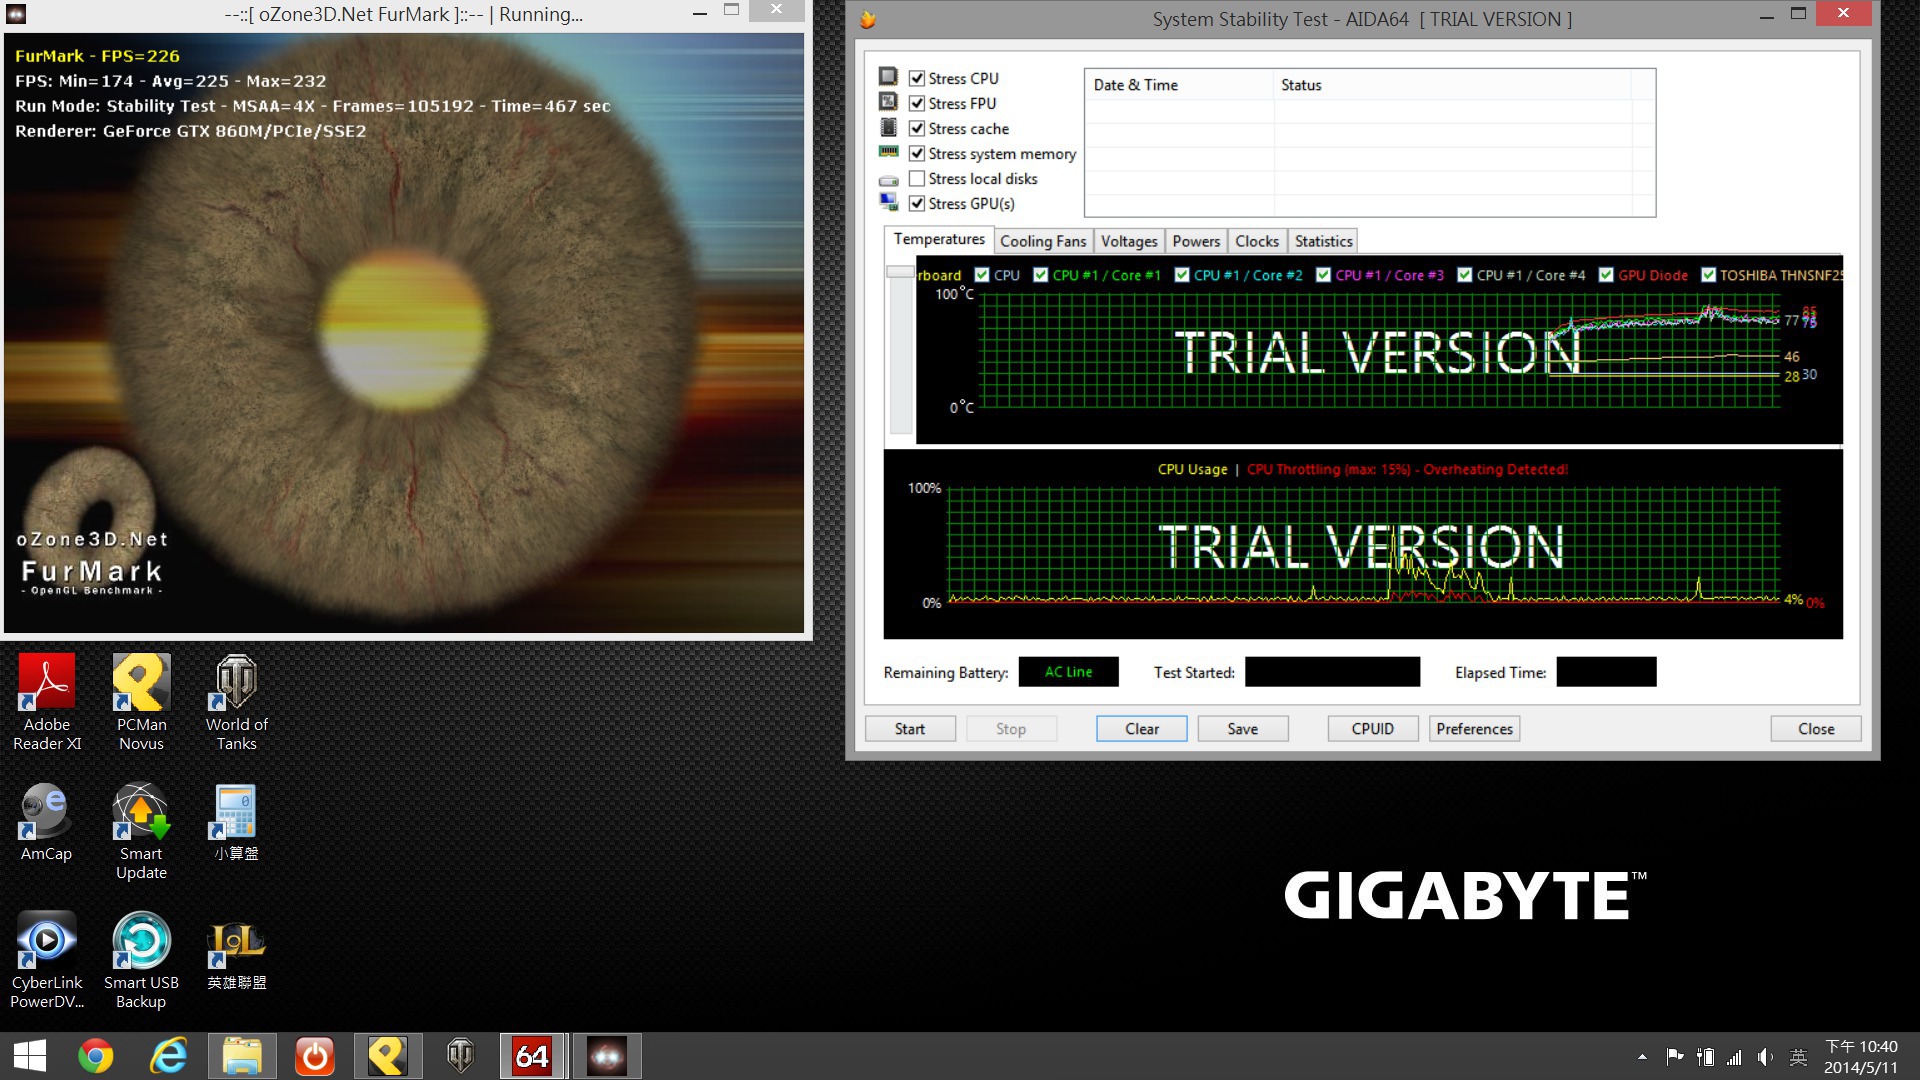Screen dimensions: 1920x1080
Task: Click the AIDA64 flame title bar icon
Action: click(x=868, y=19)
